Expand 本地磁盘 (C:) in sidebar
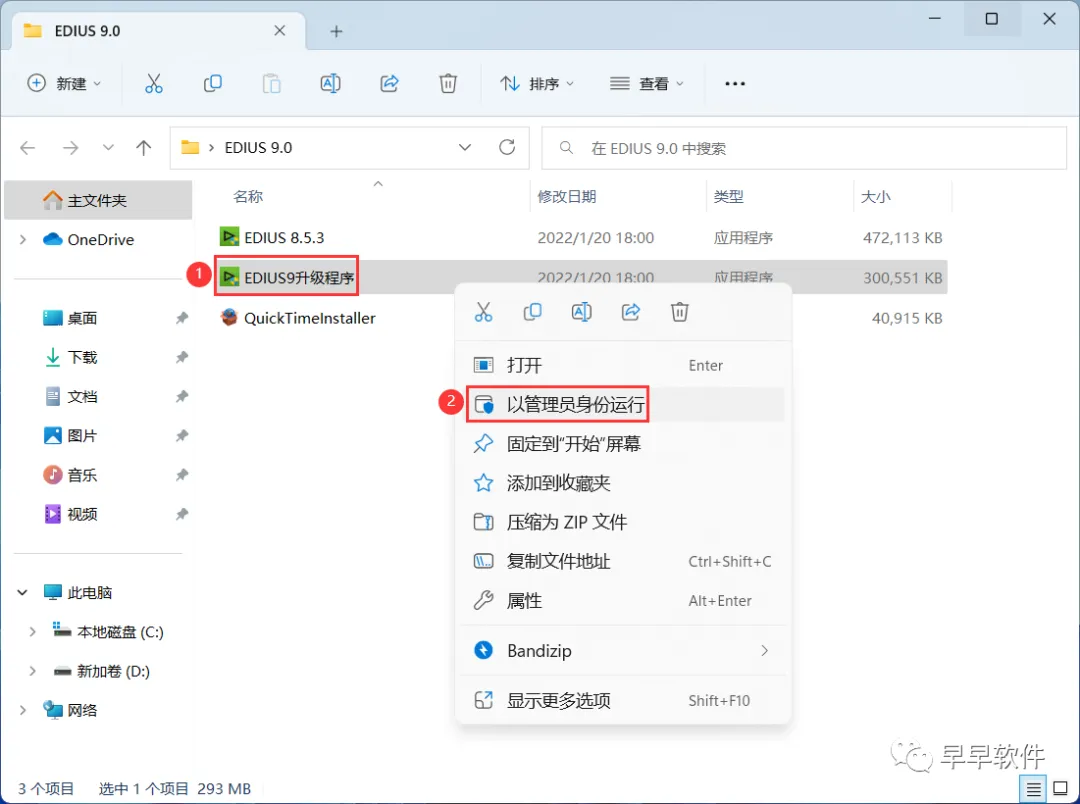The width and height of the screenshot is (1080, 804). (32, 632)
